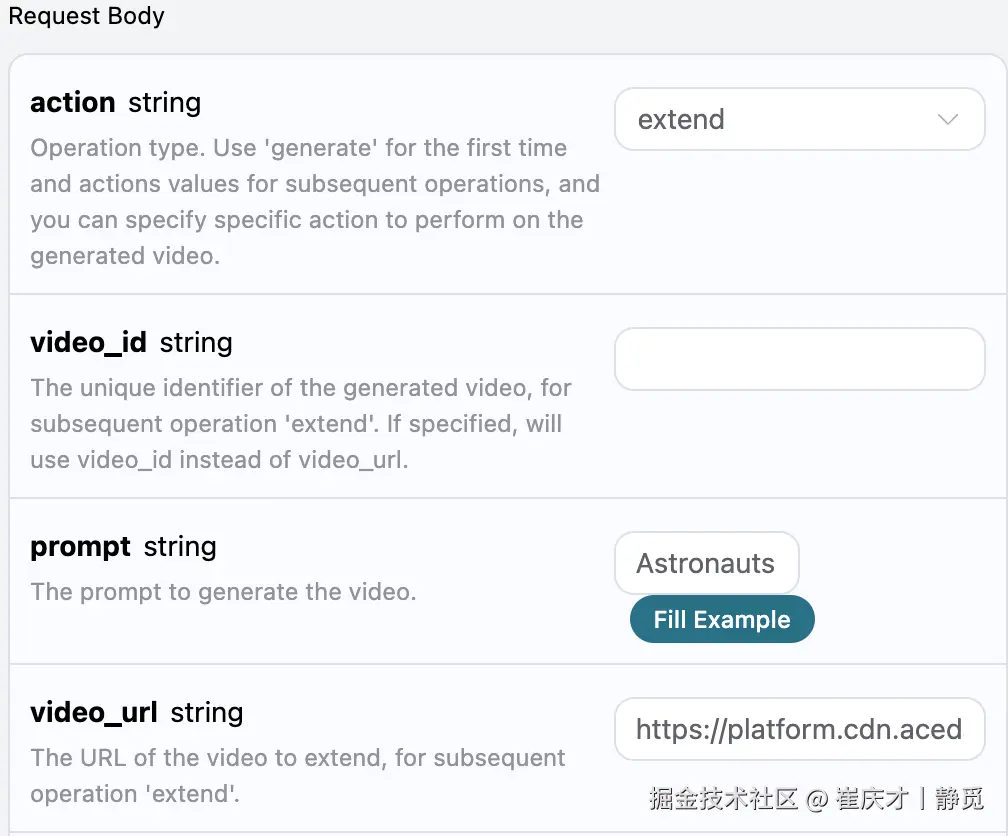Click the bold prompt parameter name

(x=80, y=547)
